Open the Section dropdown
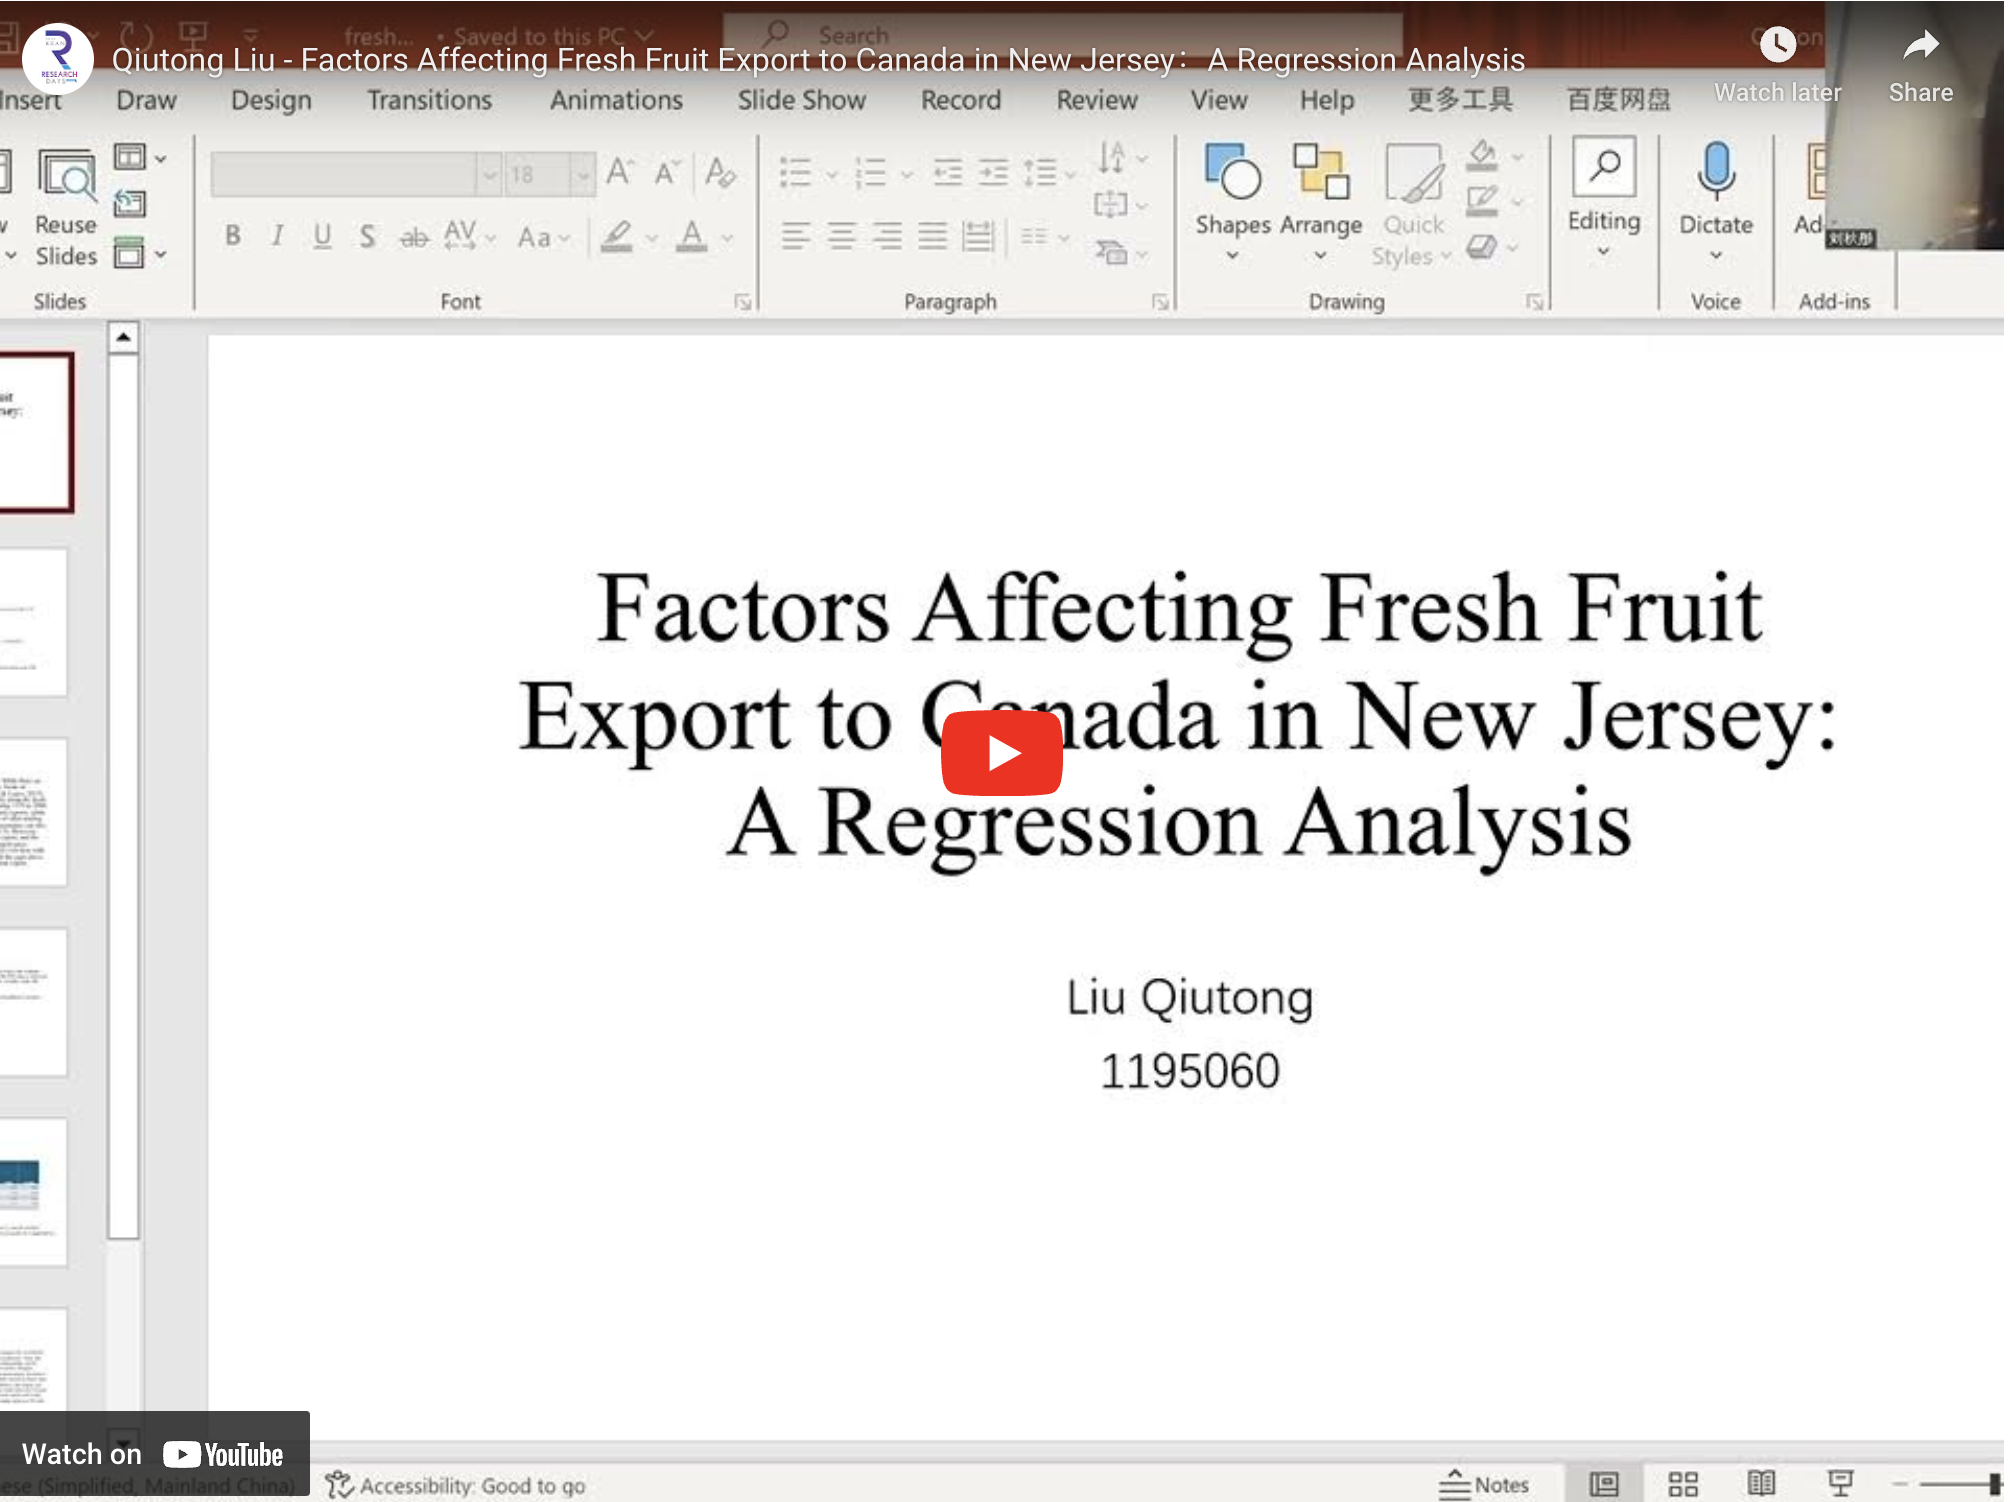 pos(139,253)
